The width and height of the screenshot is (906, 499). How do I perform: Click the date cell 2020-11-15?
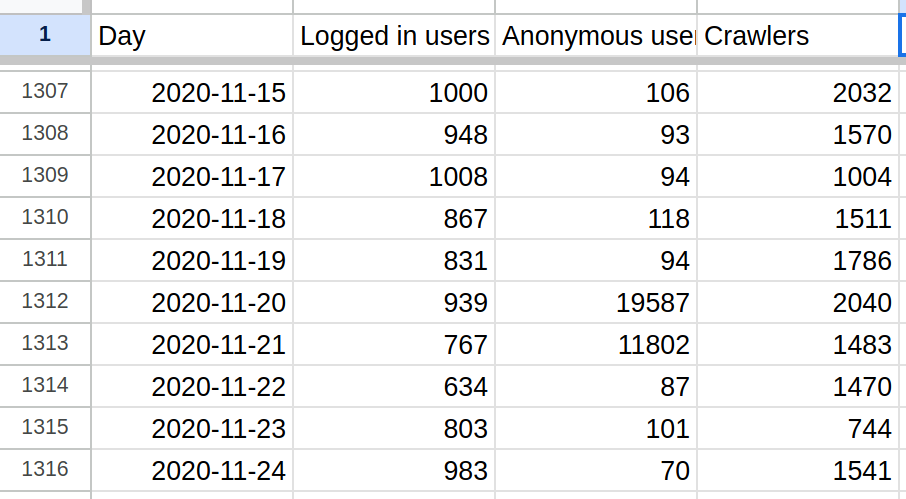192,92
